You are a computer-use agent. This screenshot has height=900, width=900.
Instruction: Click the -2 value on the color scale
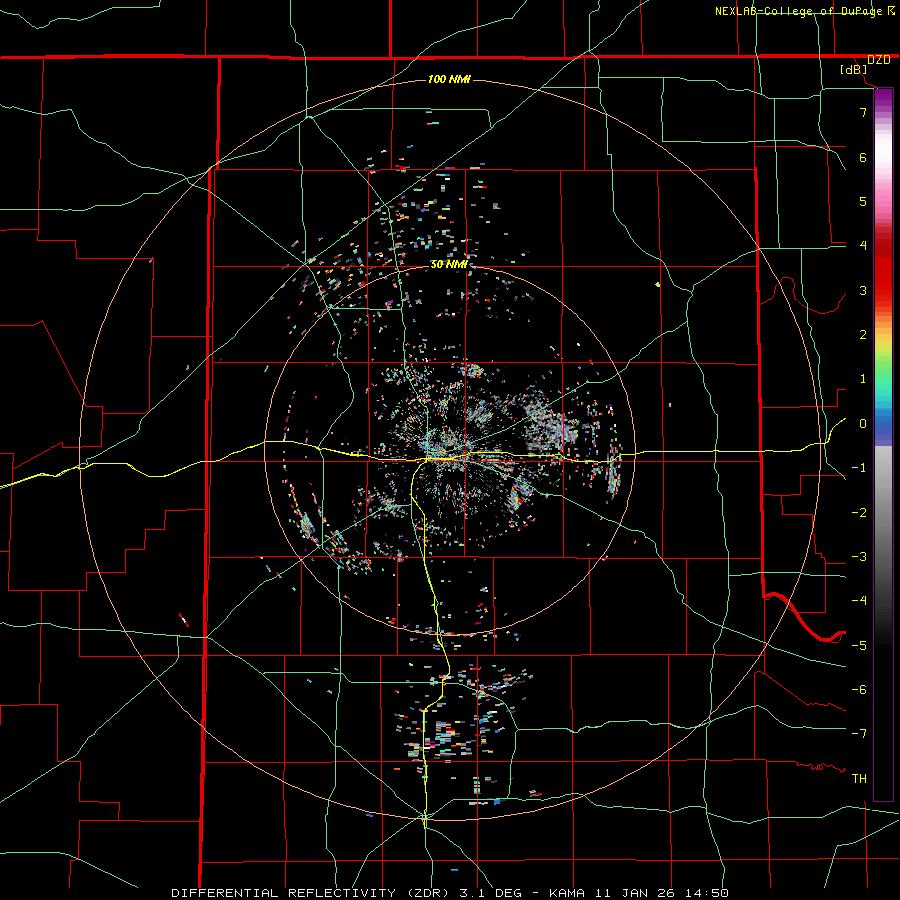tap(859, 513)
